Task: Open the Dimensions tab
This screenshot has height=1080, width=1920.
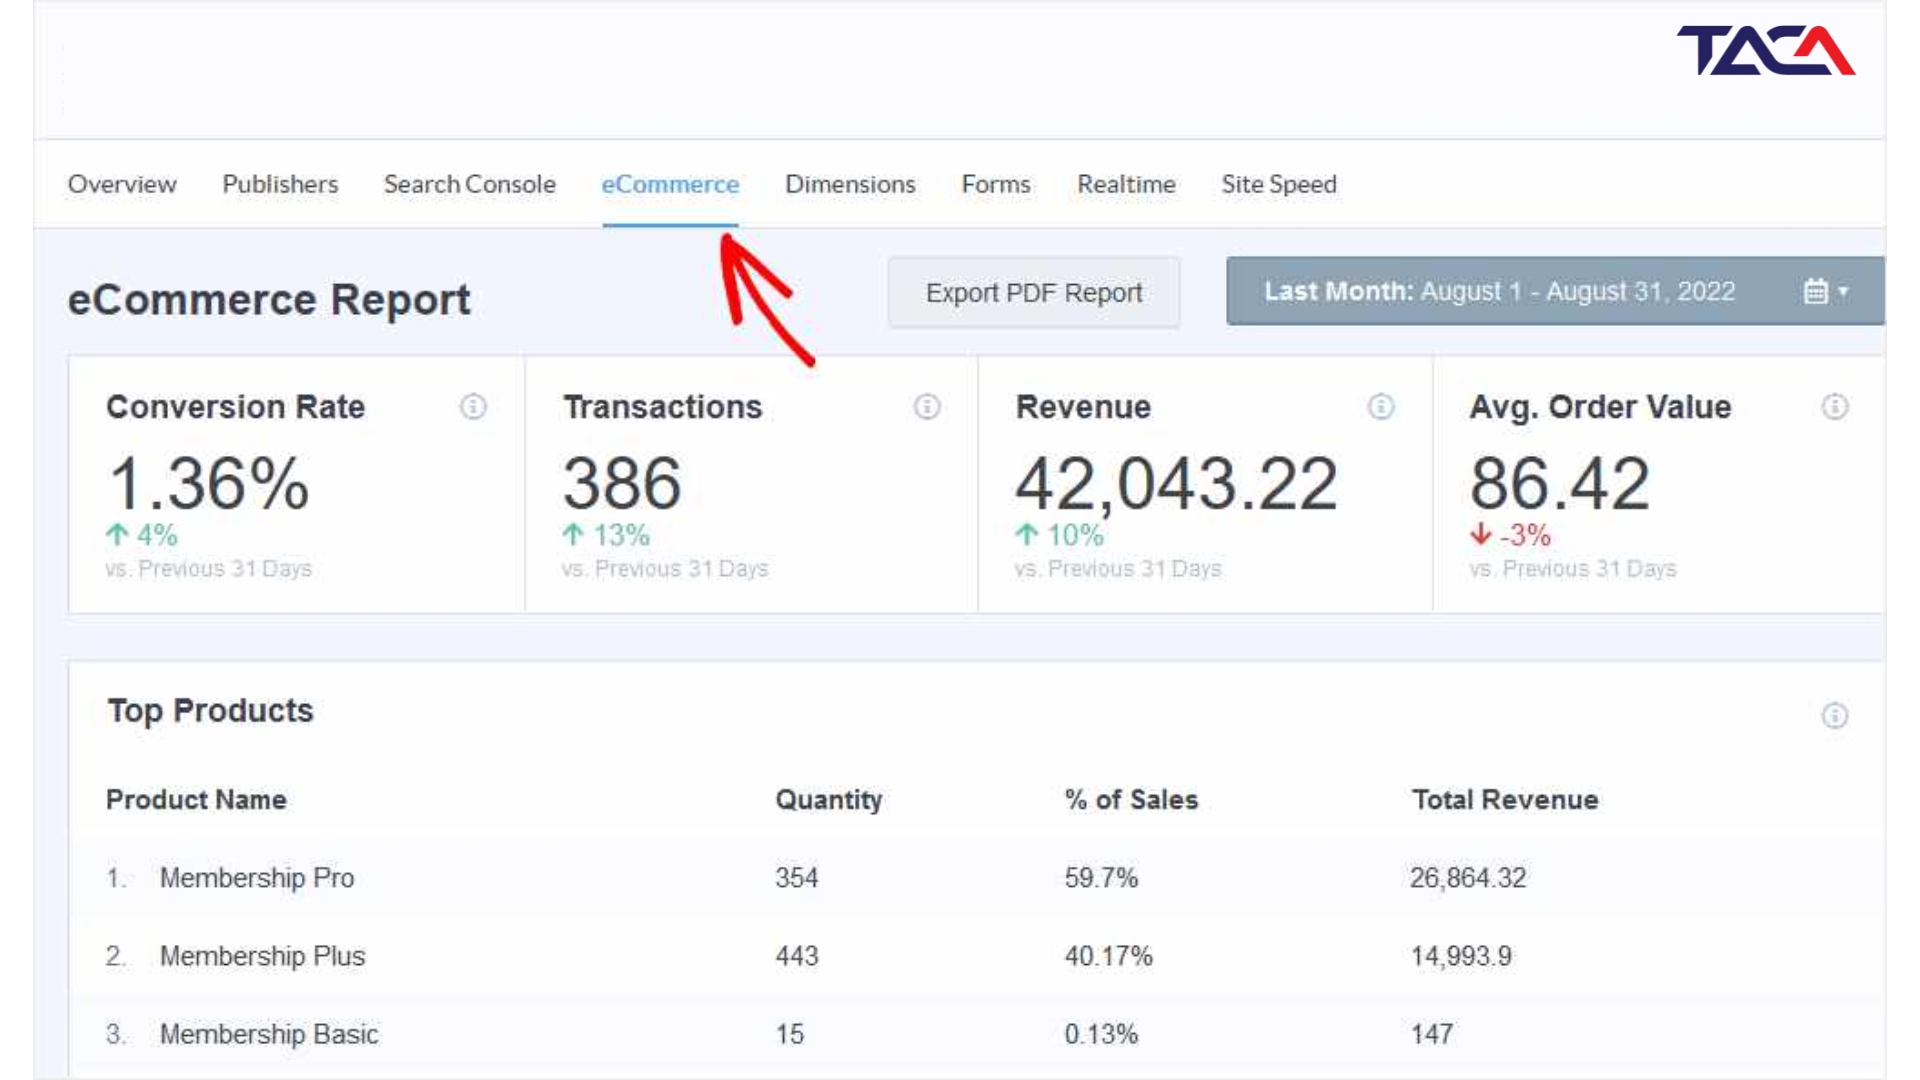Action: (850, 184)
